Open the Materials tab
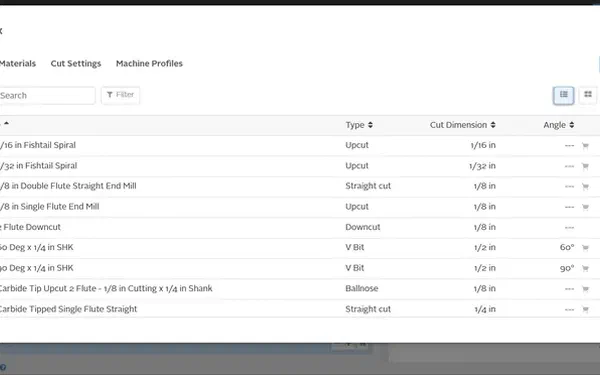This screenshot has width=600, height=375. click(x=18, y=64)
